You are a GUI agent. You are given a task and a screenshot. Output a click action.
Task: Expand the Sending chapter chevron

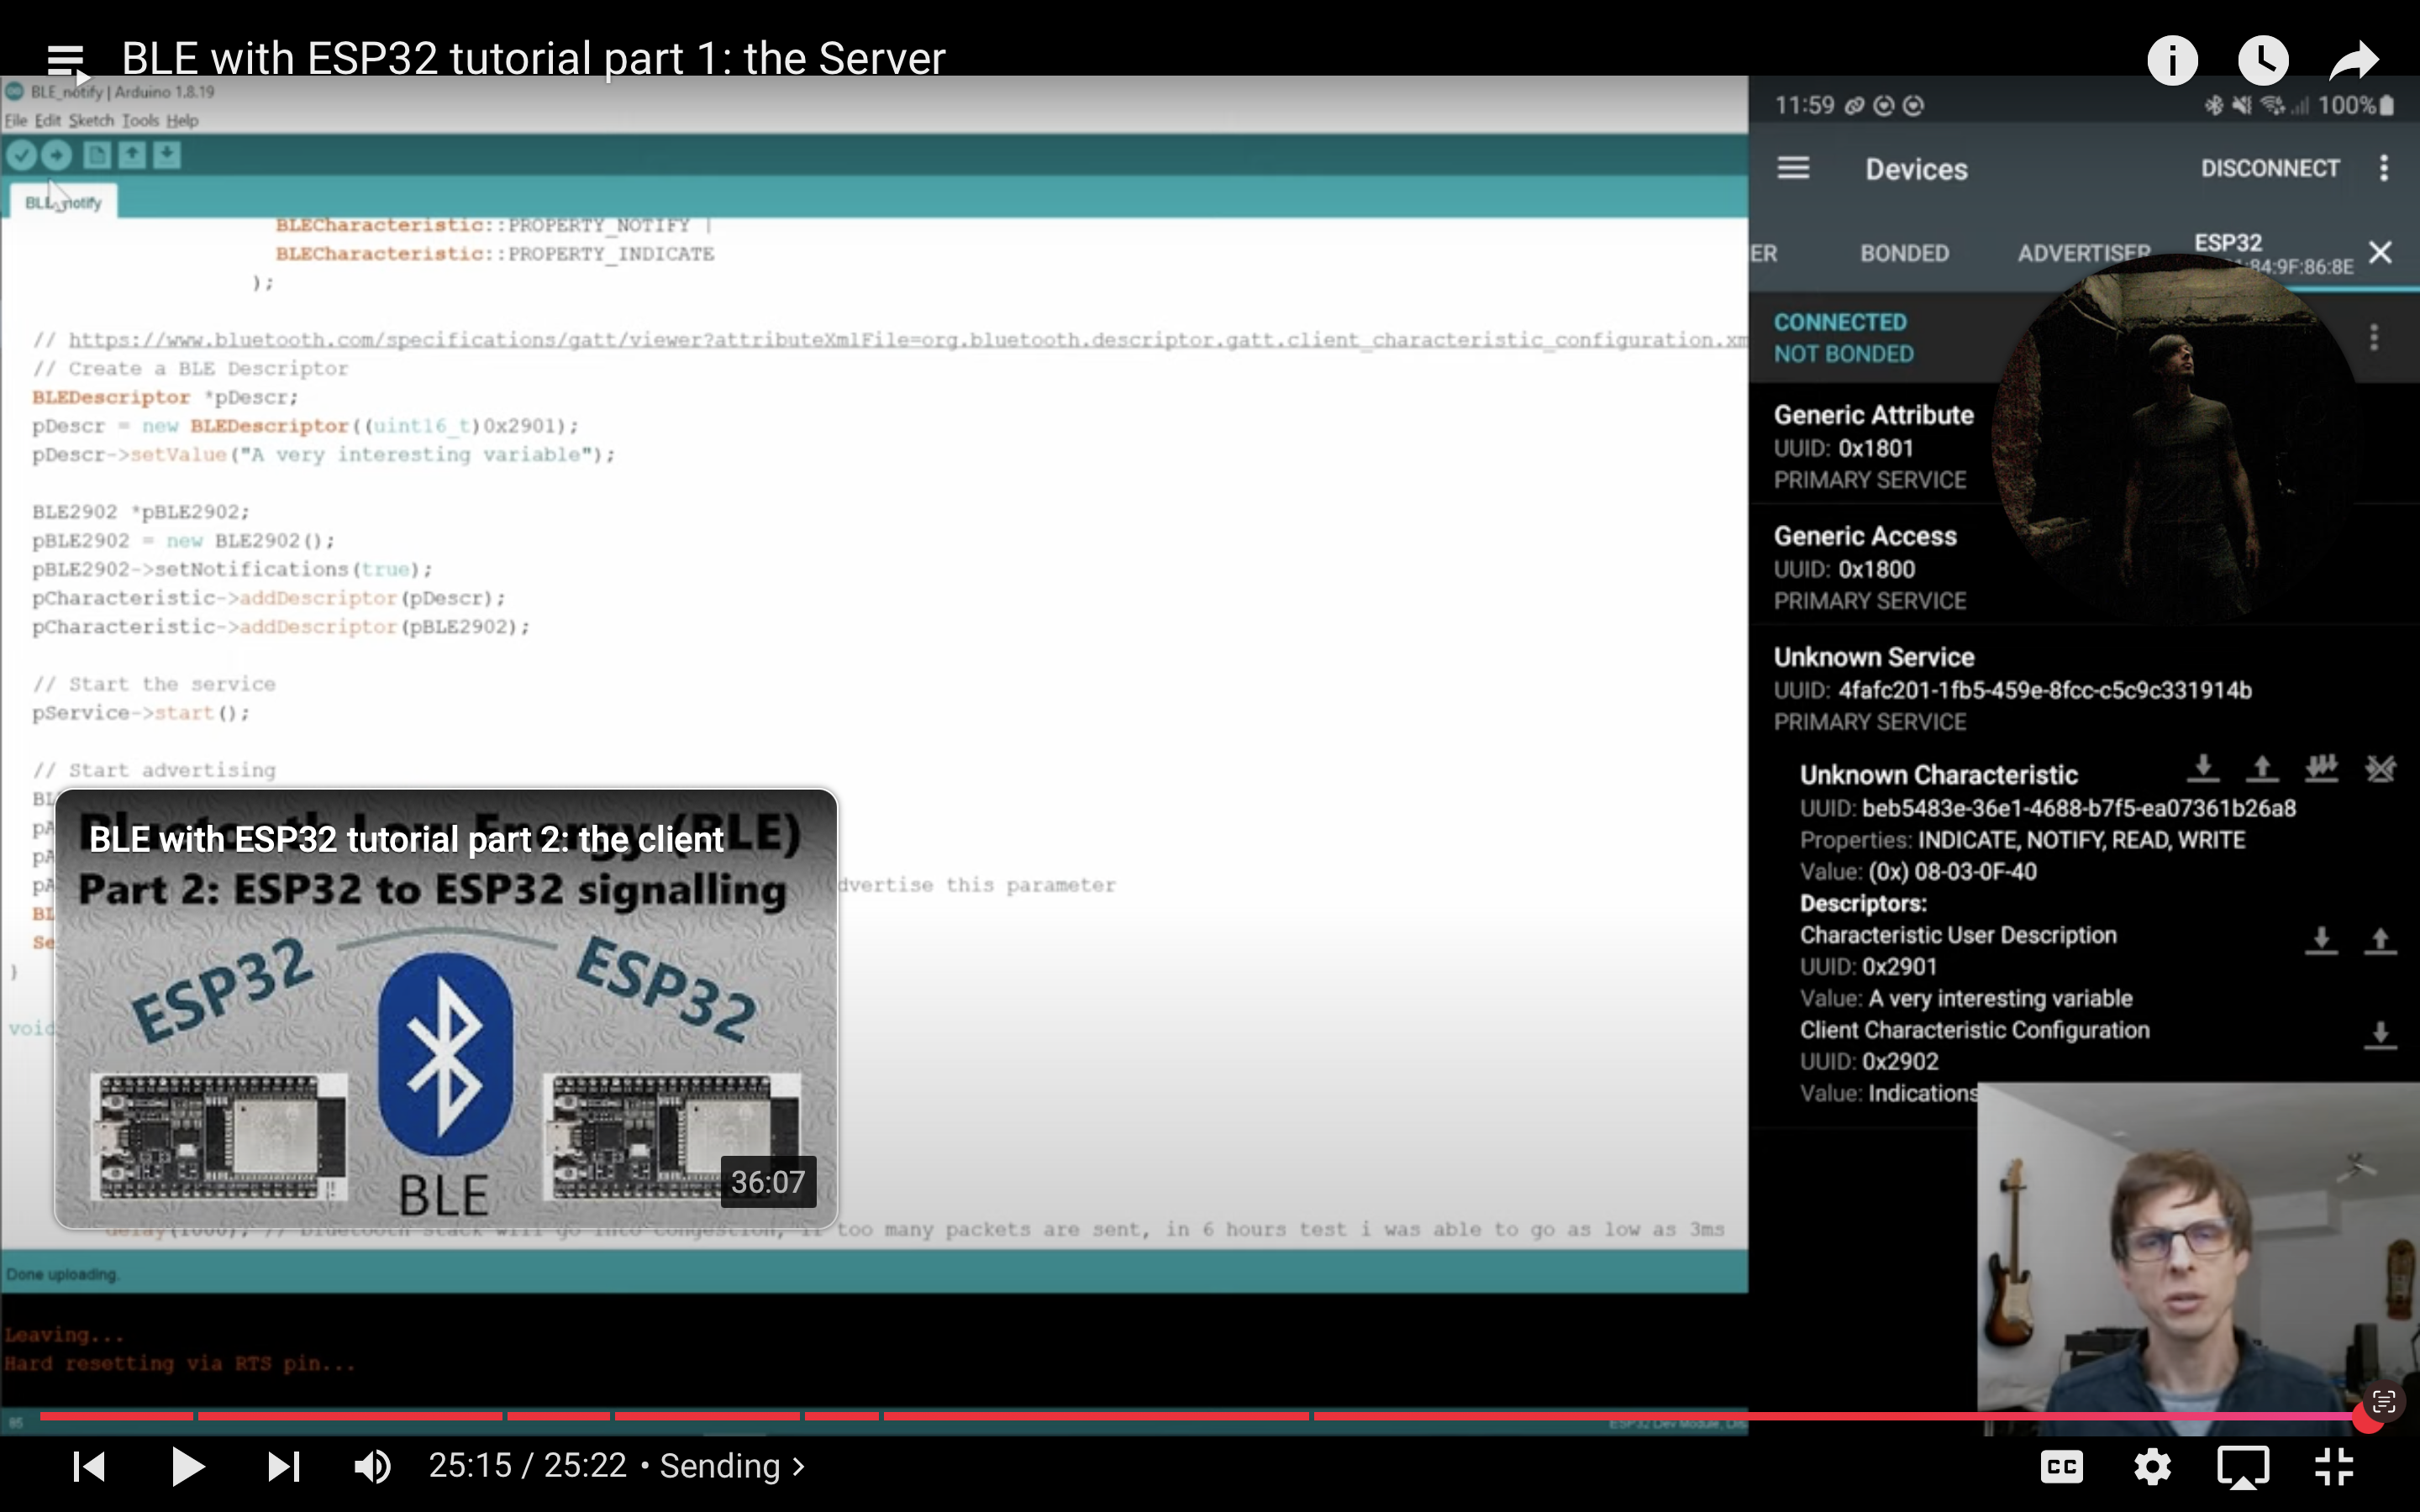pos(799,1467)
